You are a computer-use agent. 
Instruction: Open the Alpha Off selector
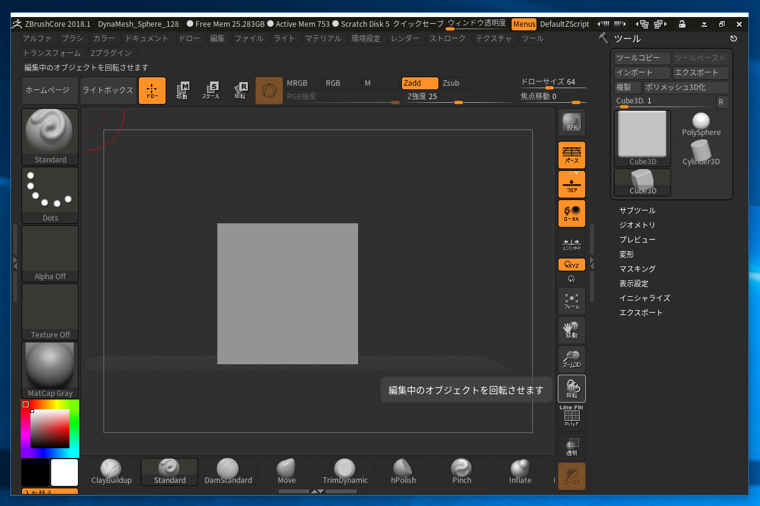coord(50,253)
